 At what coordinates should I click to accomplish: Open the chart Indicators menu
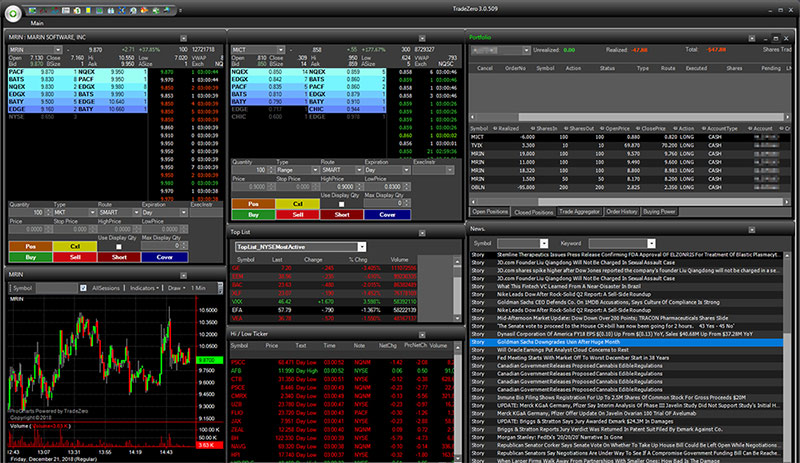(x=144, y=288)
